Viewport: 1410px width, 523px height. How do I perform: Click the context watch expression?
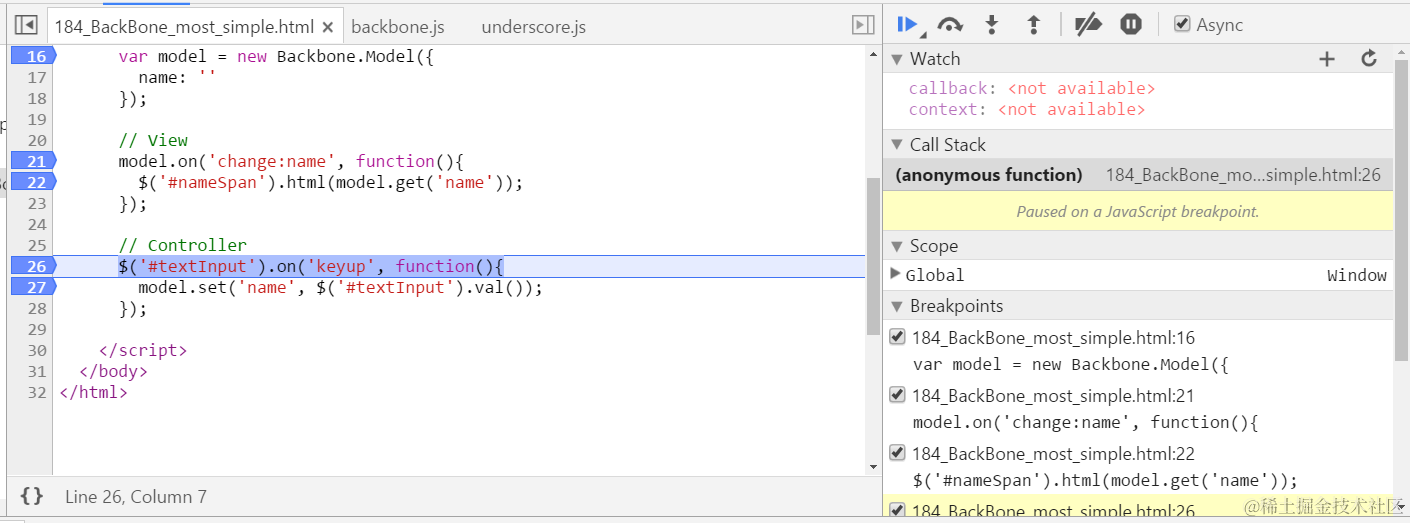click(1027, 109)
